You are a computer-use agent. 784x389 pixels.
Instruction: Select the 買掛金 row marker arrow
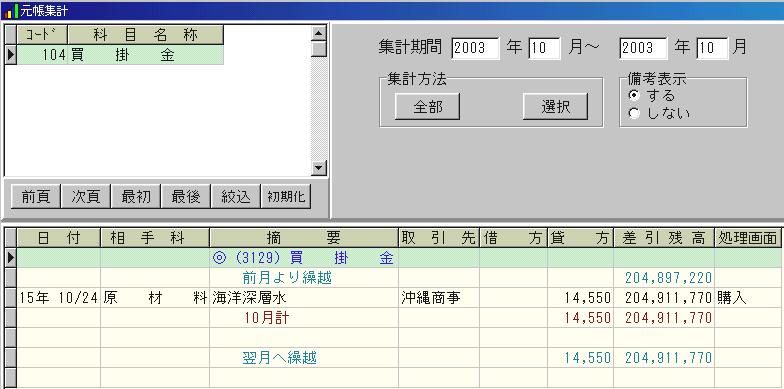click(x=10, y=55)
